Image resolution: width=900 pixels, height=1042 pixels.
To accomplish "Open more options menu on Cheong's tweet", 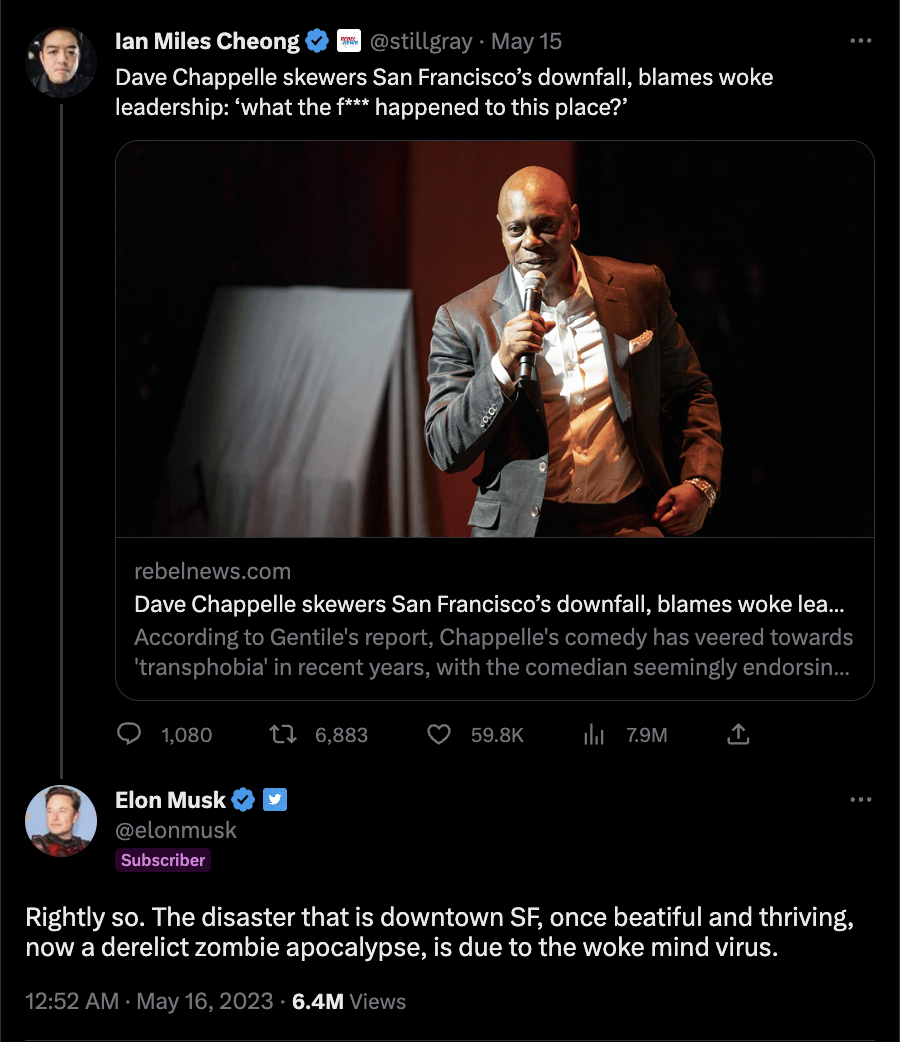I will click(860, 41).
